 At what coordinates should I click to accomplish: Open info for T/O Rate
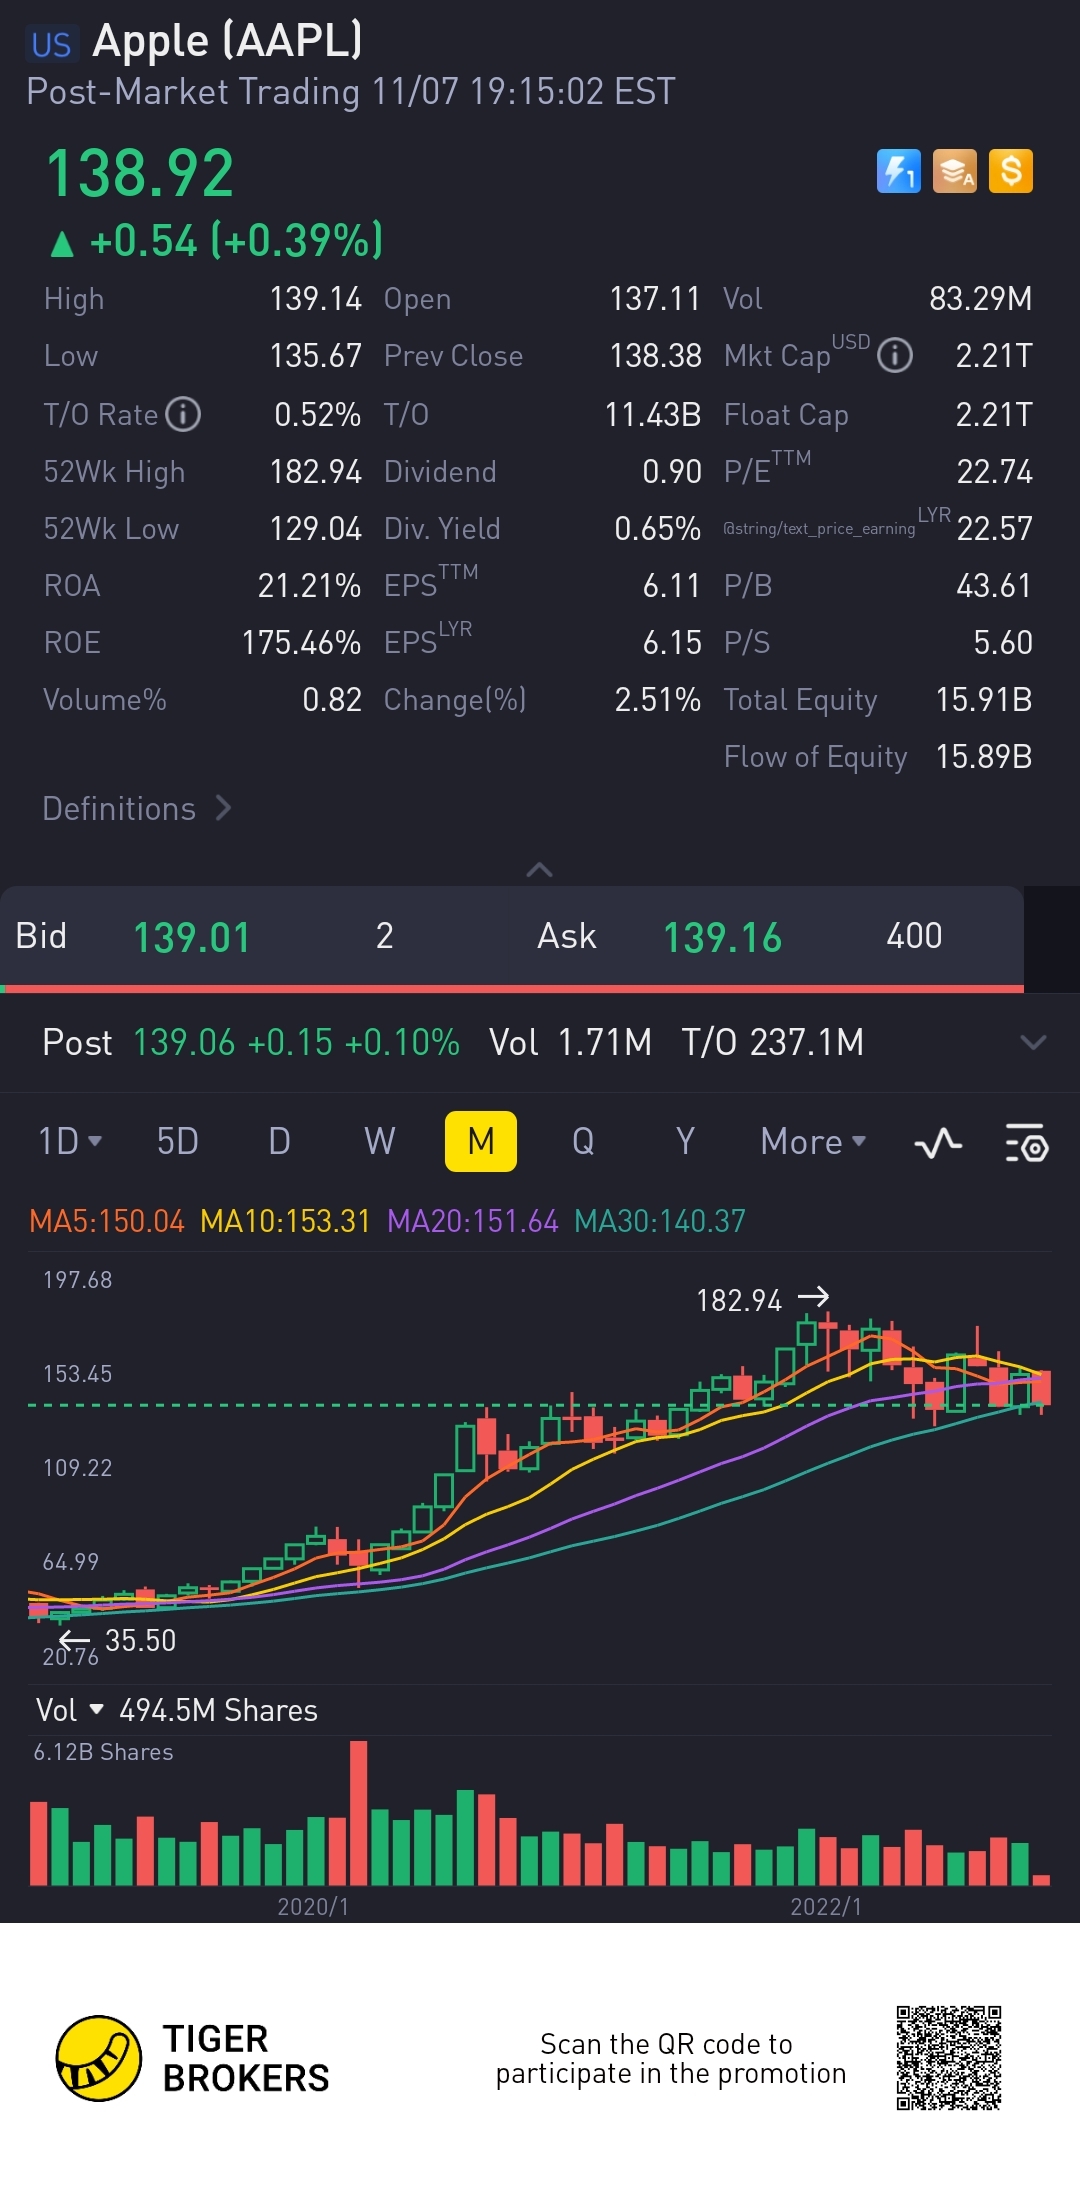(183, 414)
